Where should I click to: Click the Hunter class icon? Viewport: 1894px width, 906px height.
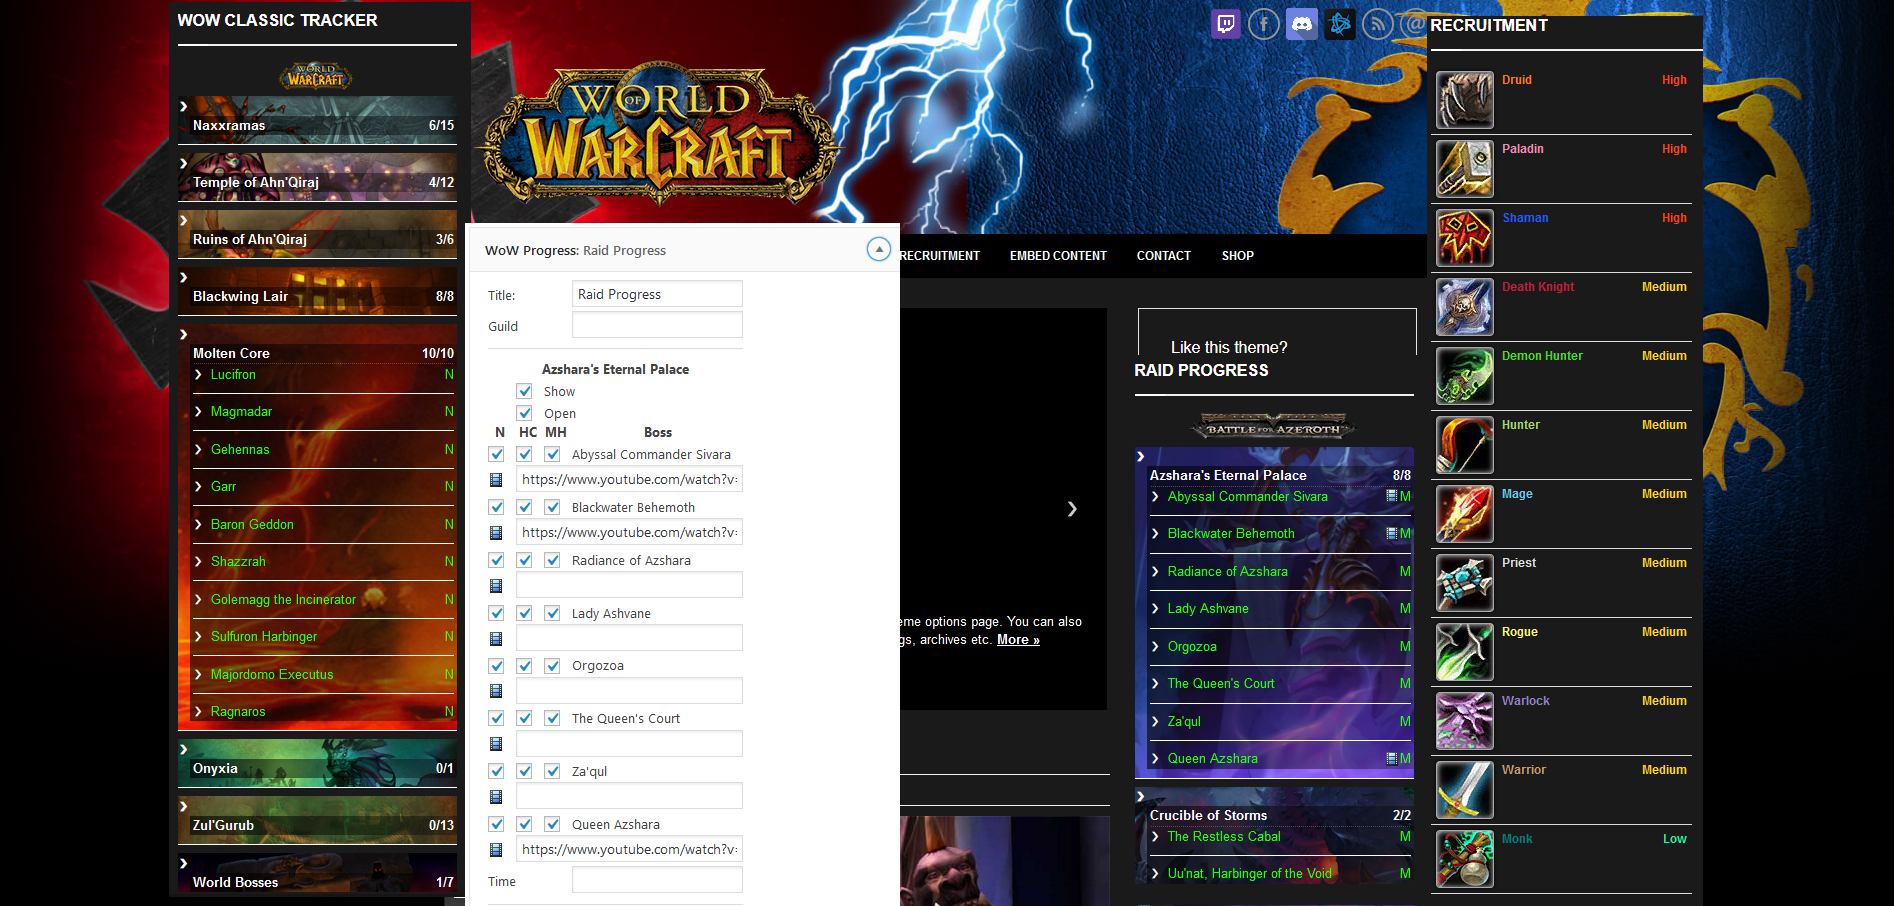1465,445
